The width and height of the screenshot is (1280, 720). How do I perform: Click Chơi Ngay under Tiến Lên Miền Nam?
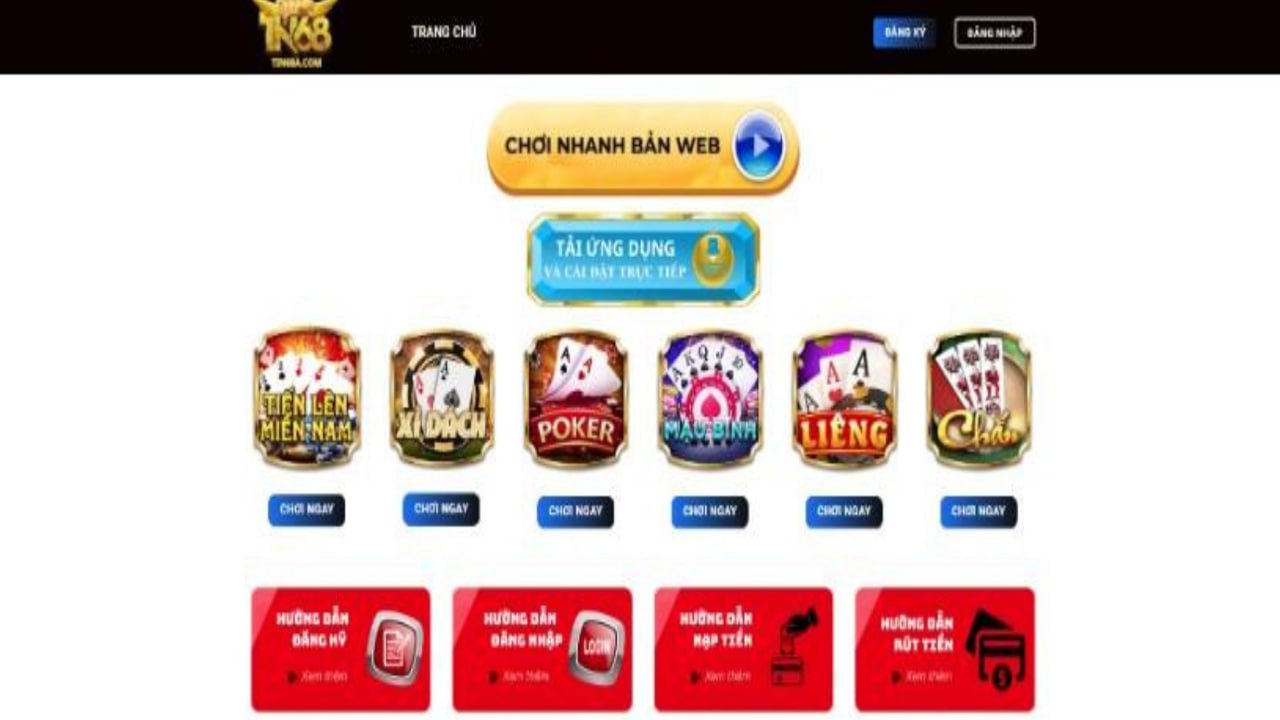(x=306, y=510)
